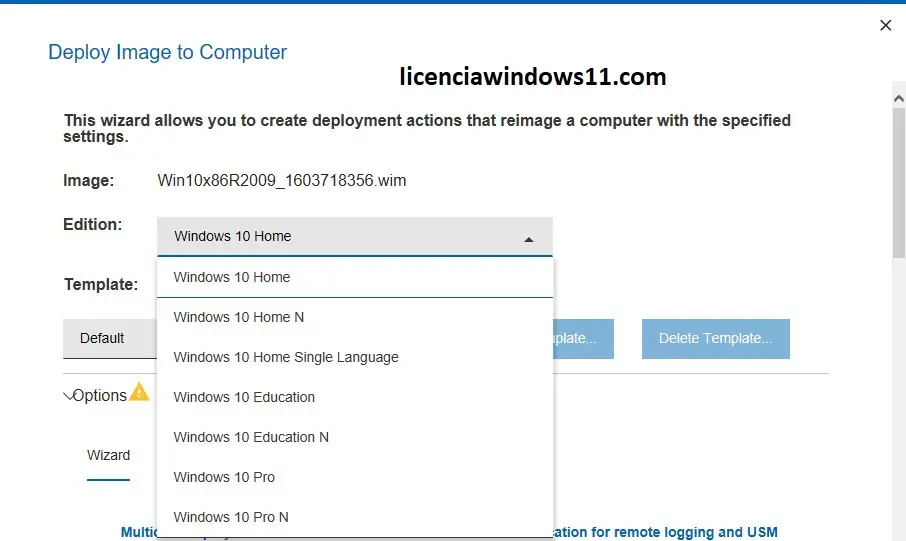Image resolution: width=906 pixels, height=541 pixels.
Task: Click the partially hidden template button ending 'plate...'
Action: (583, 339)
